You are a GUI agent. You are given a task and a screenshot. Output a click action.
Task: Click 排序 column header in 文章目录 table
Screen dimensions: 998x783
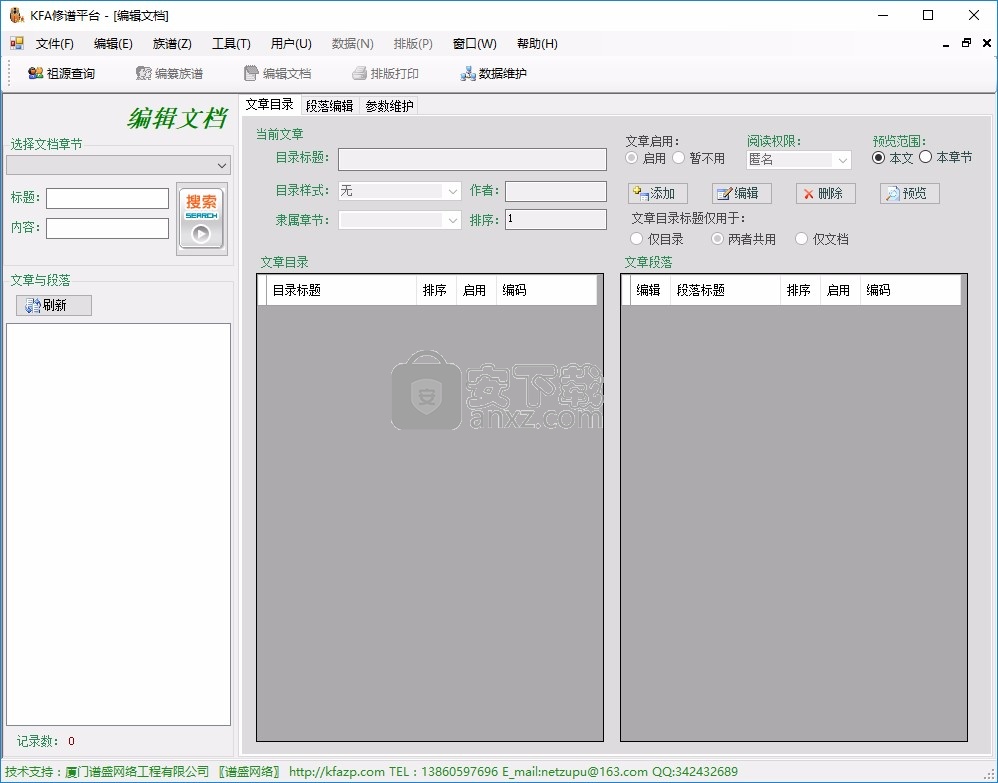(436, 290)
